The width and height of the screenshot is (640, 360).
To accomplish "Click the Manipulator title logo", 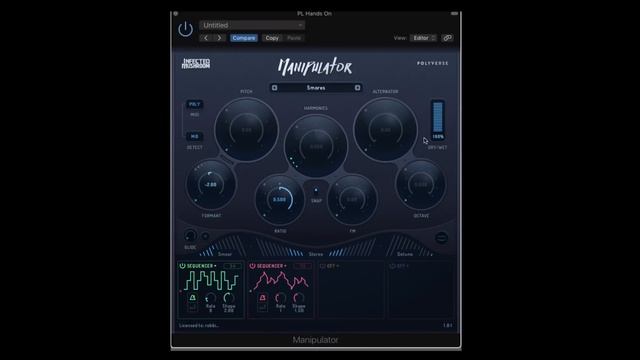I will click(x=315, y=67).
